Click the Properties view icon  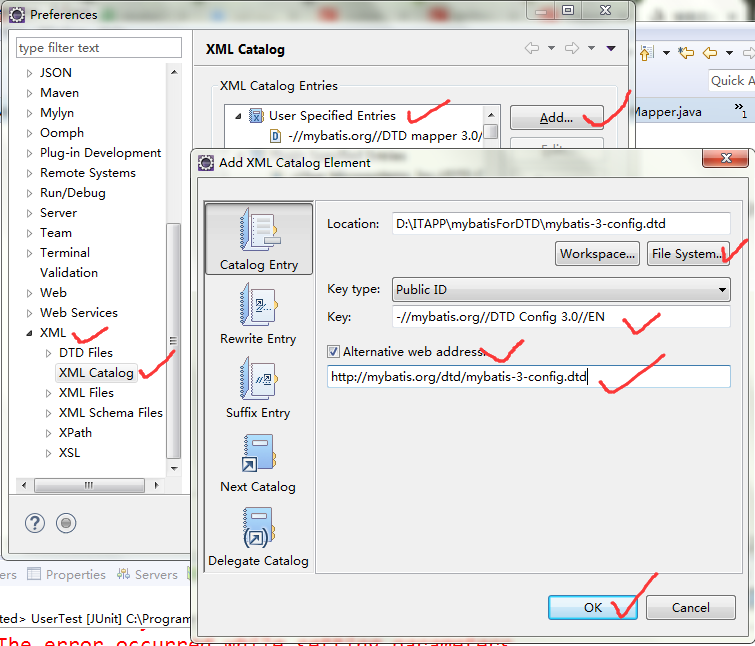pyautogui.click(x=34, y=574)
